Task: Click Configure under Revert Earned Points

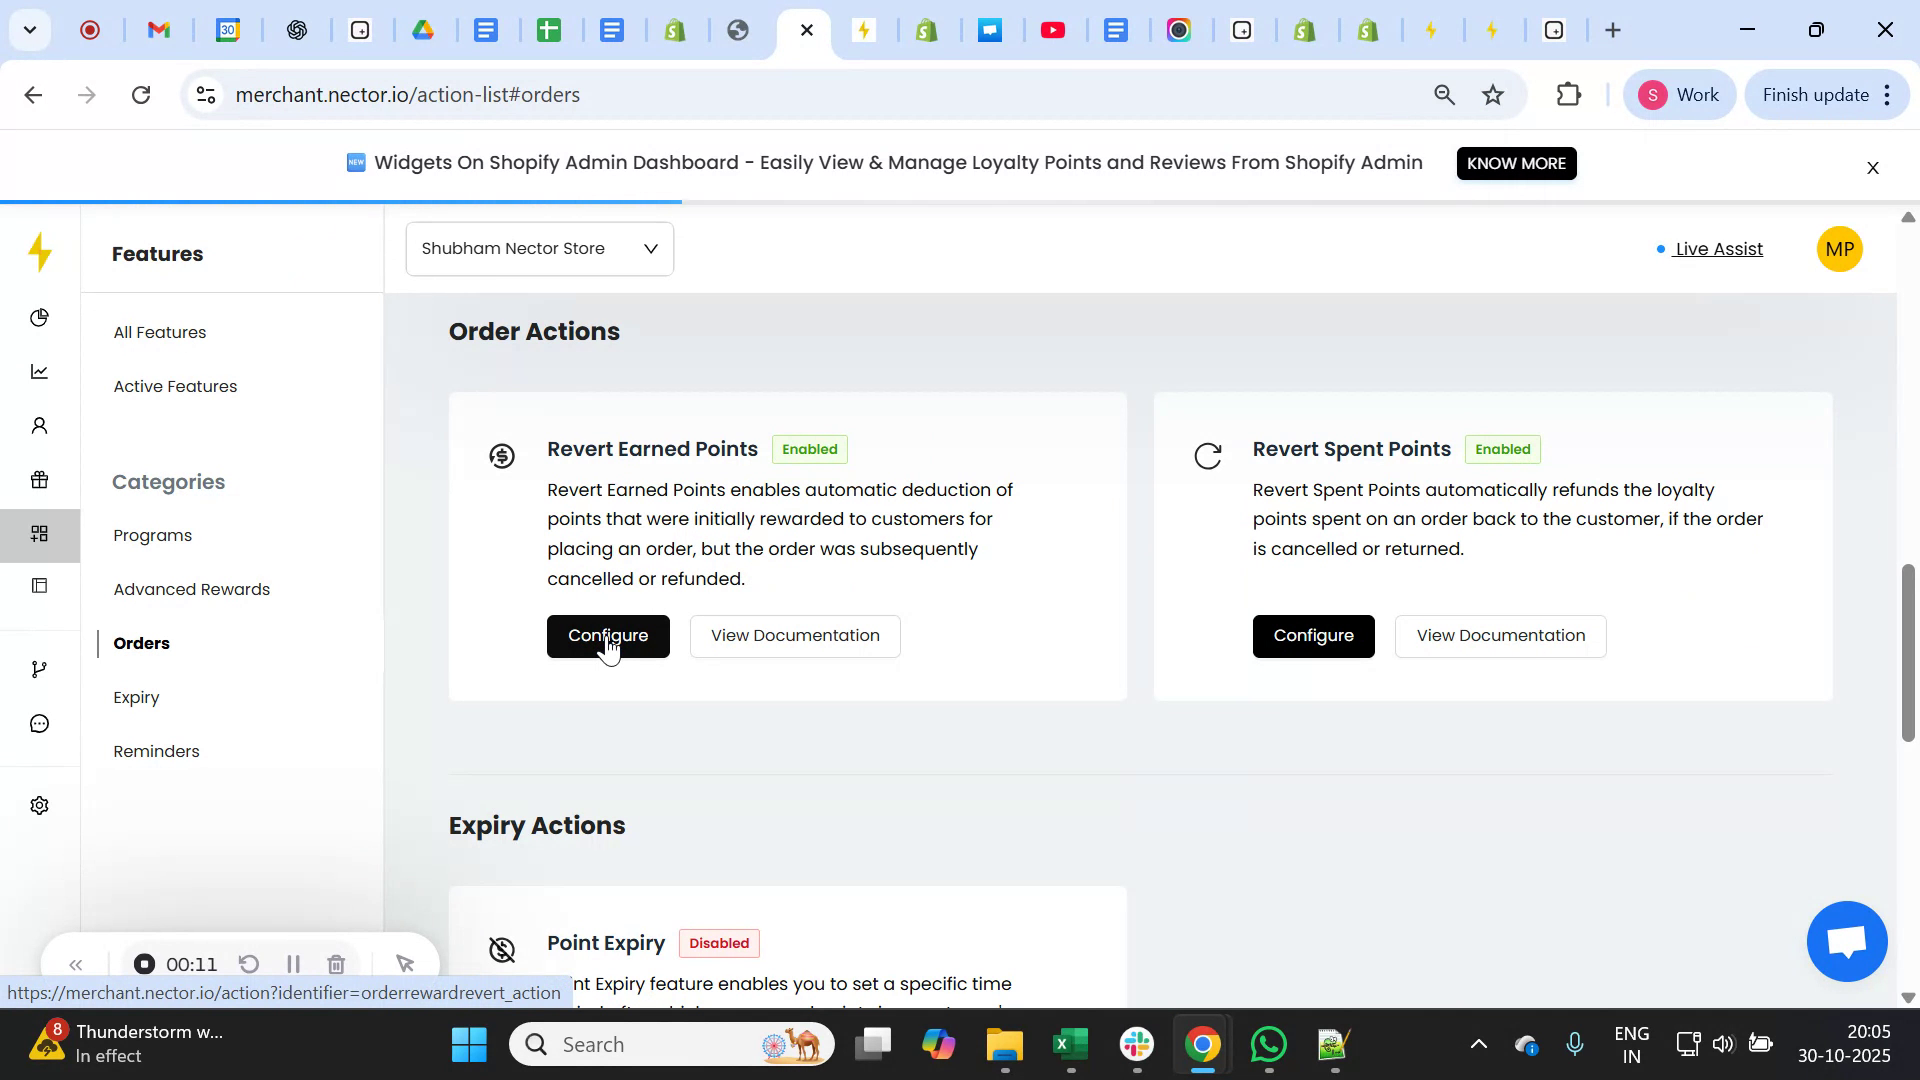Action: point(608,635)
